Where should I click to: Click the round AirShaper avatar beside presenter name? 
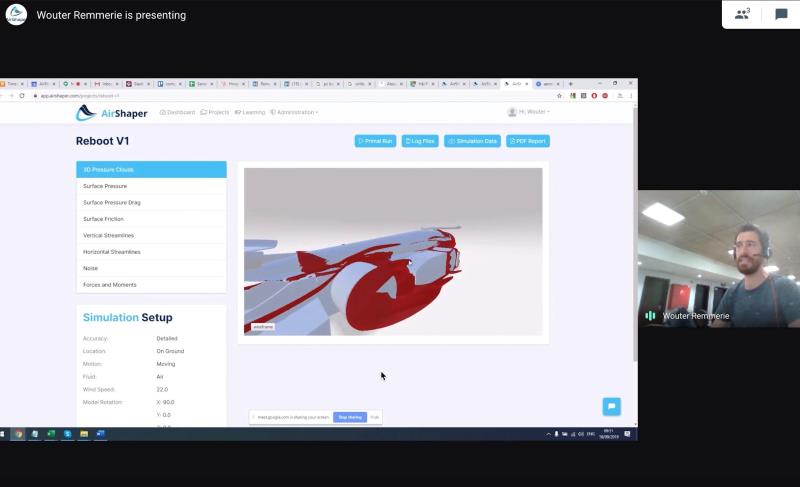tap(16, 14)
